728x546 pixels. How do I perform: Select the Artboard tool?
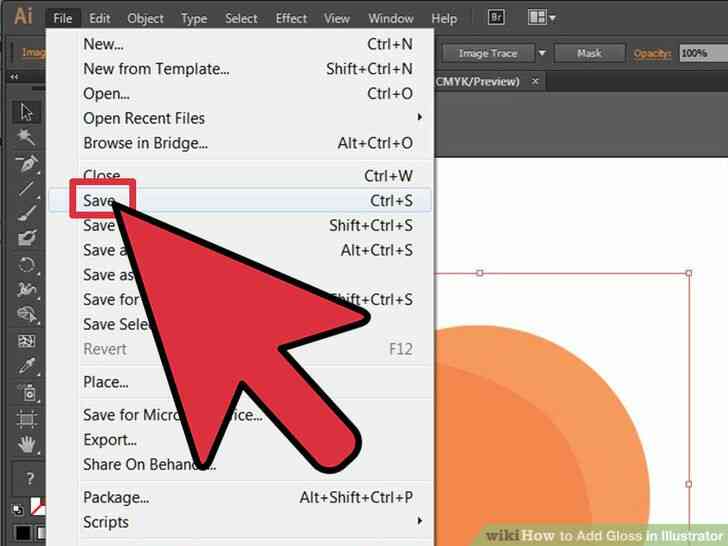pyautogui.click(x=26, y=419)
